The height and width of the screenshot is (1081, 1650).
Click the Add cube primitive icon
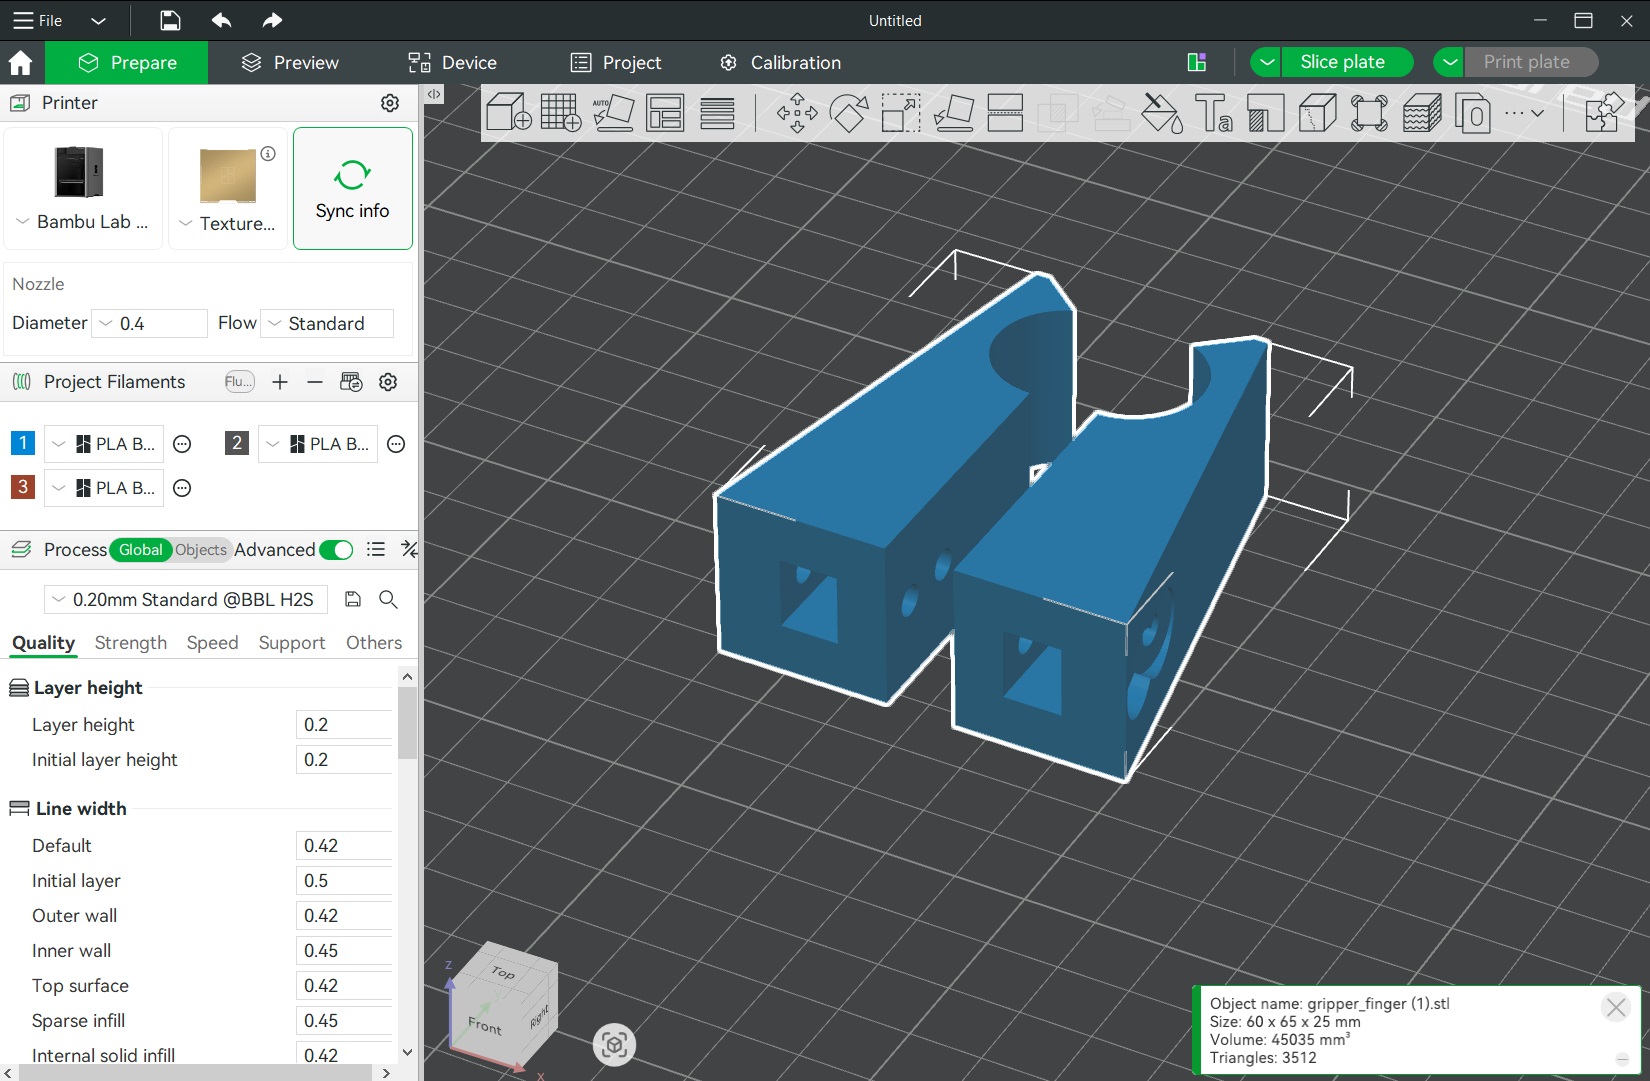point(508,113)
